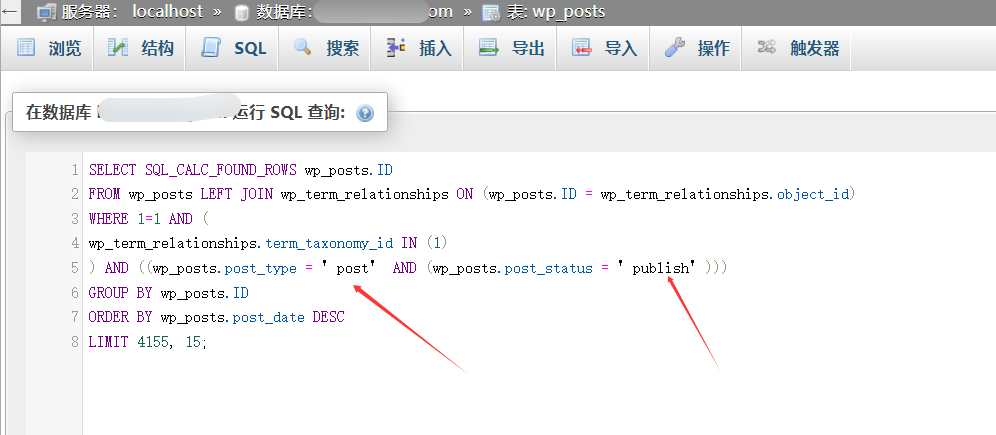Click line number 1 in the editor gutter
Screen dimensions: 996x435
75,170
